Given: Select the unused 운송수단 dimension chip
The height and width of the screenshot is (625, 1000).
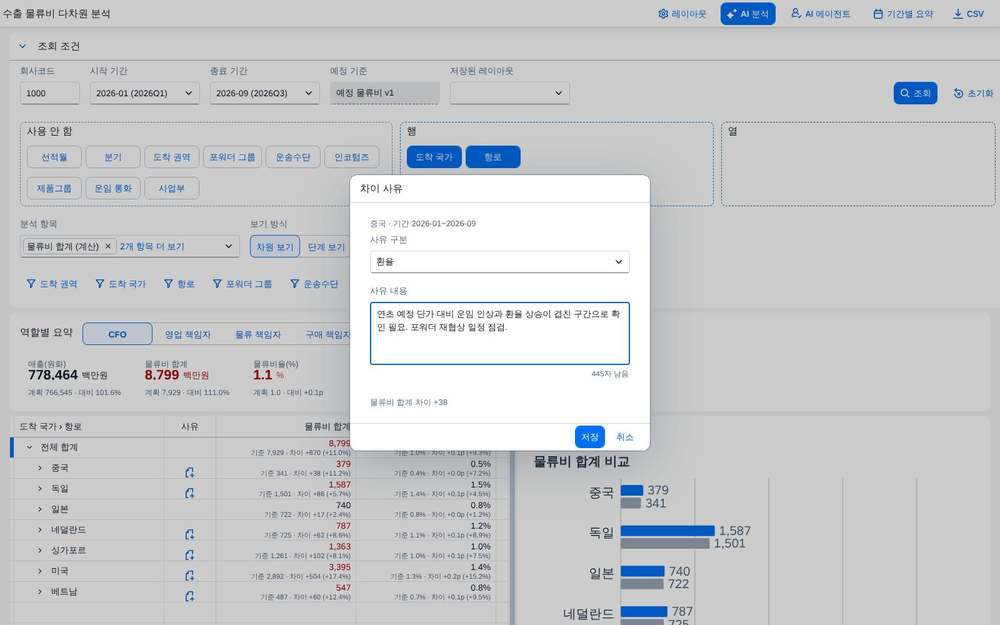Looking at the screenshot, I should tap(293, 157).
